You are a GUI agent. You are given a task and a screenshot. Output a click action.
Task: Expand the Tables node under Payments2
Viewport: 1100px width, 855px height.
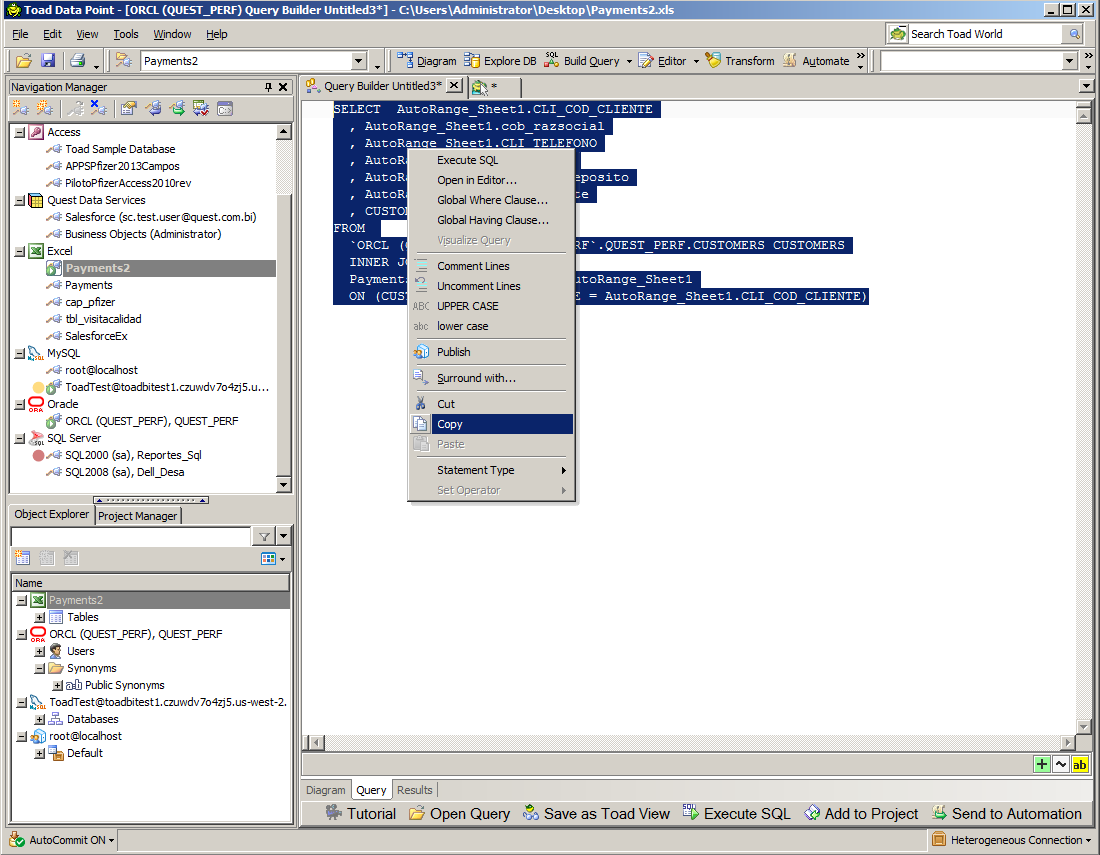coord(40,618)
